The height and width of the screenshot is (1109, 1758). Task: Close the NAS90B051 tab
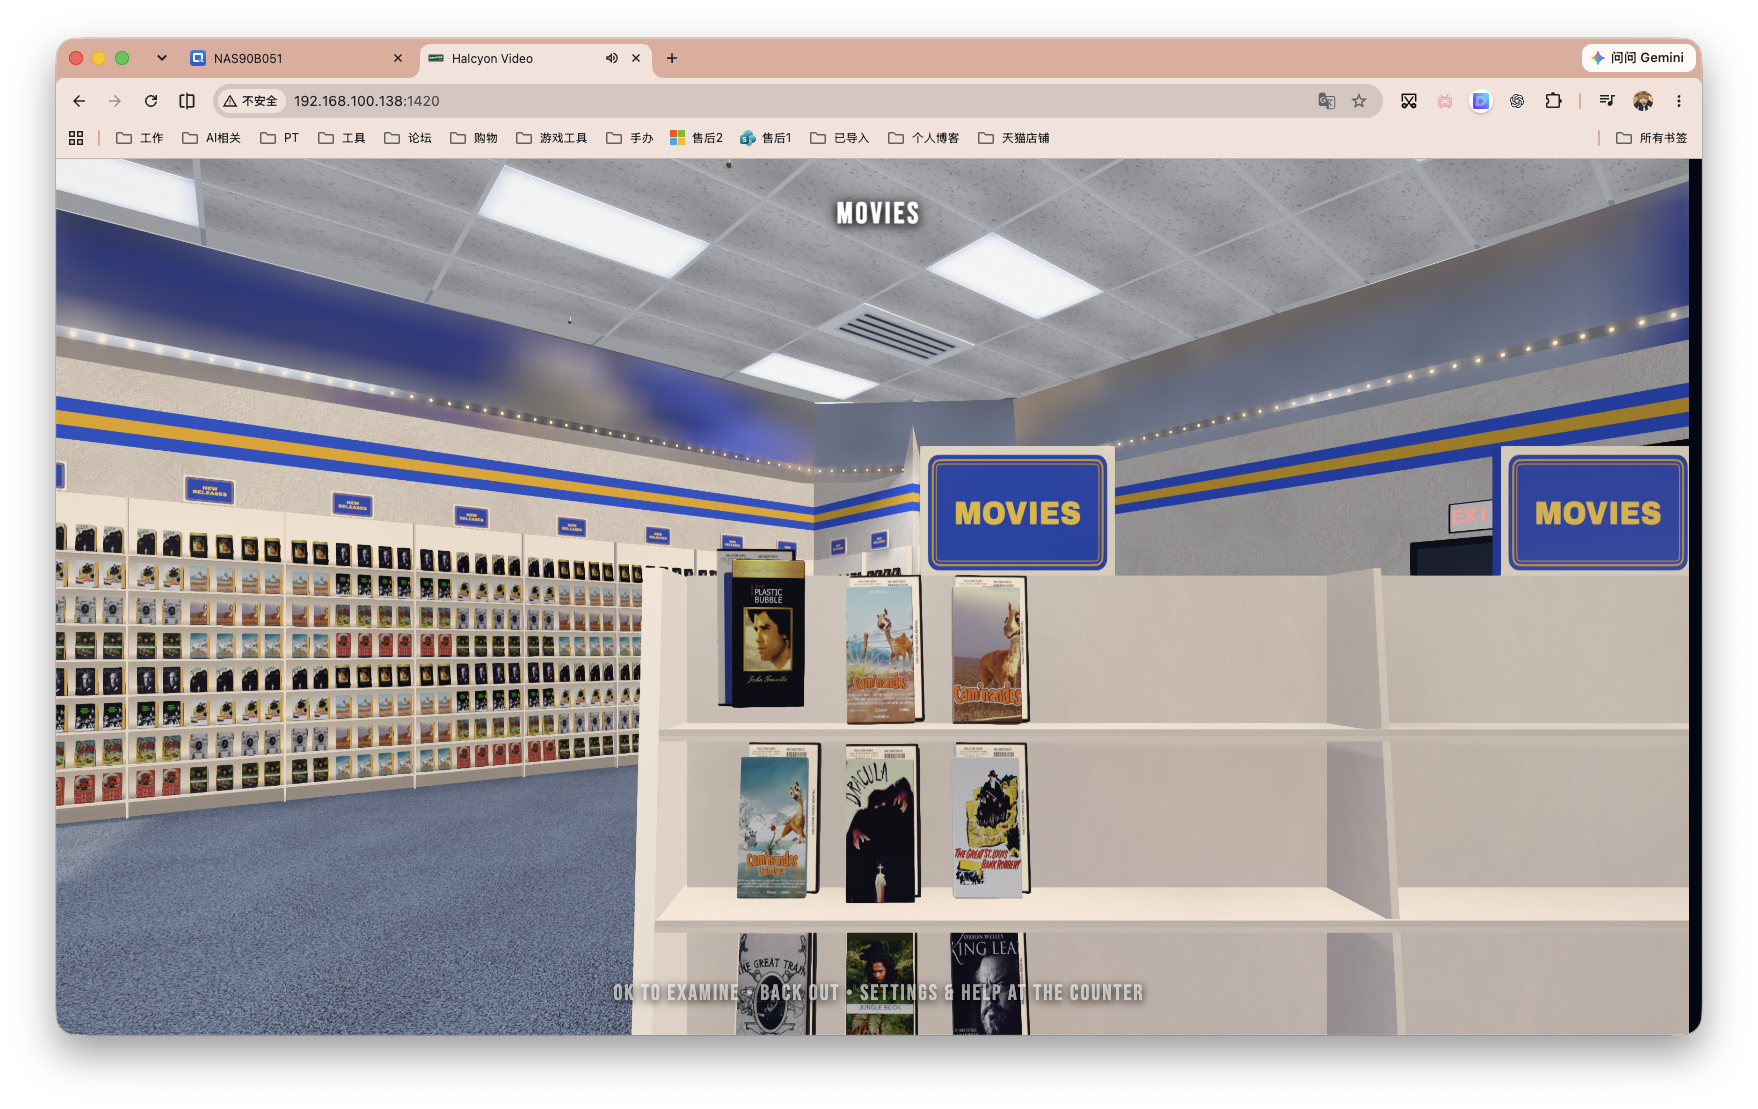[x=398, y=58]
